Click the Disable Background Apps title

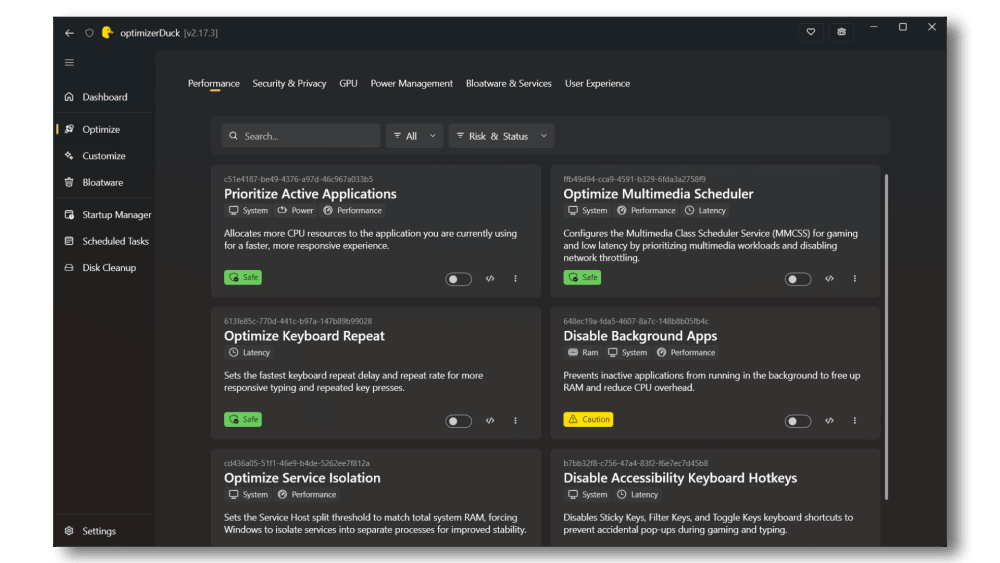(x=640, y=336)
